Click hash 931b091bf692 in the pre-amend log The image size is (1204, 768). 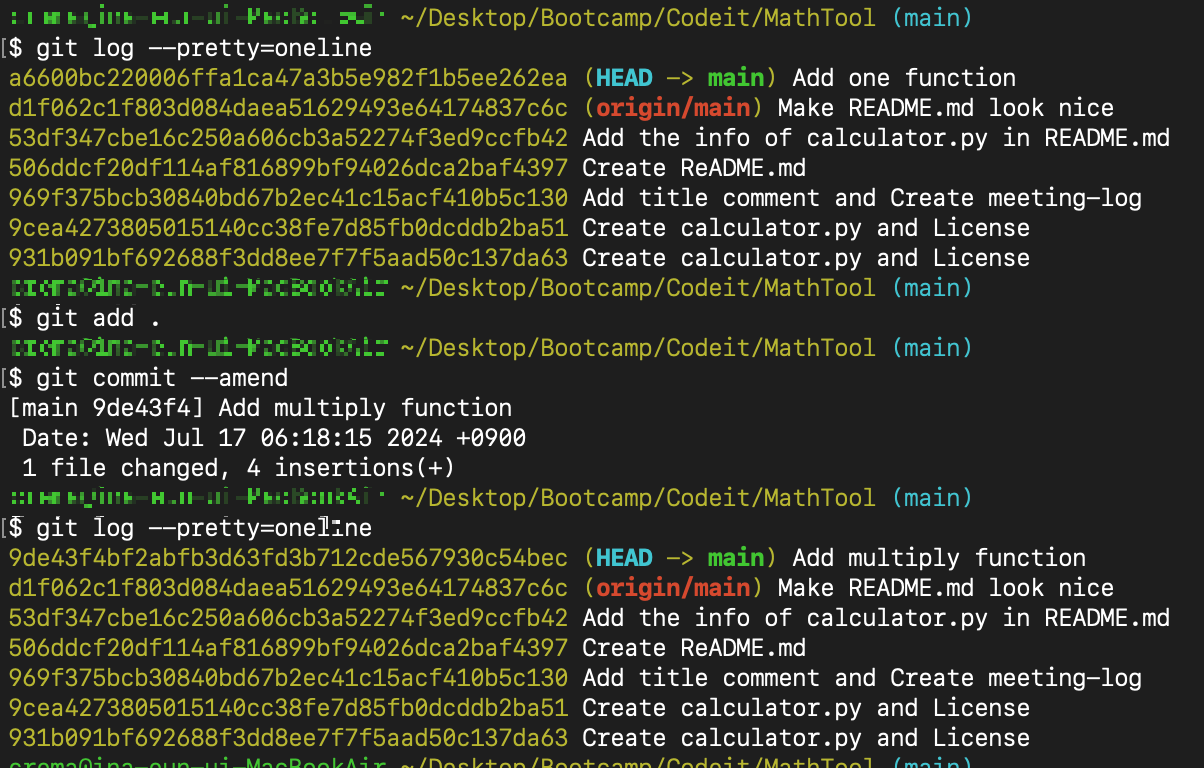288,258
